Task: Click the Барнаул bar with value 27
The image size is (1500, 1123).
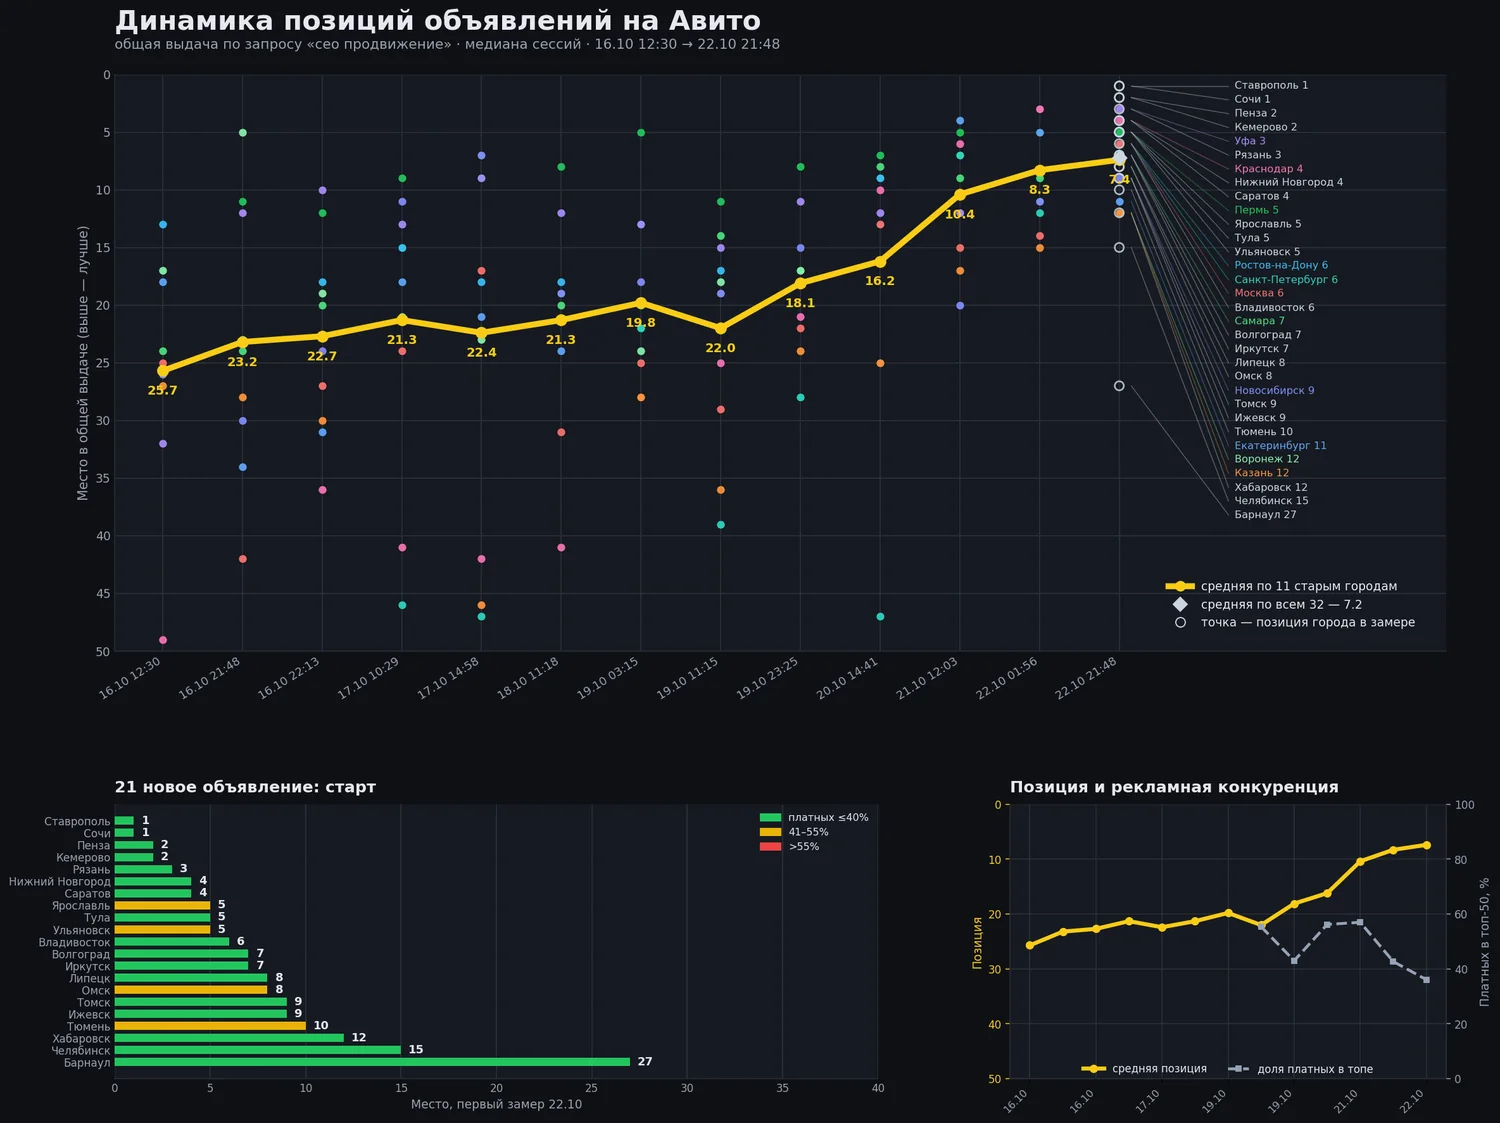Action: point(372,1062)
